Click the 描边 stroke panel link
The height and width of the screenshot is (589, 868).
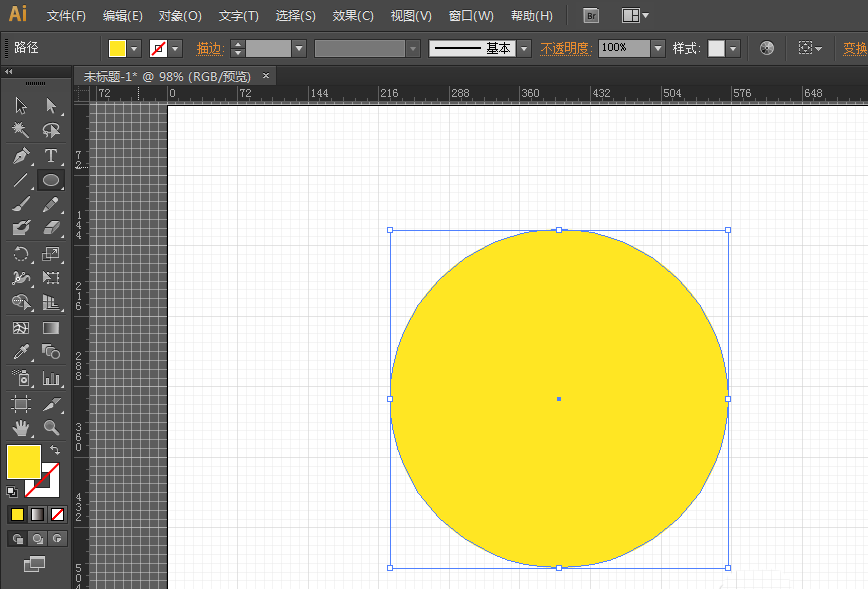coord(209,48)
